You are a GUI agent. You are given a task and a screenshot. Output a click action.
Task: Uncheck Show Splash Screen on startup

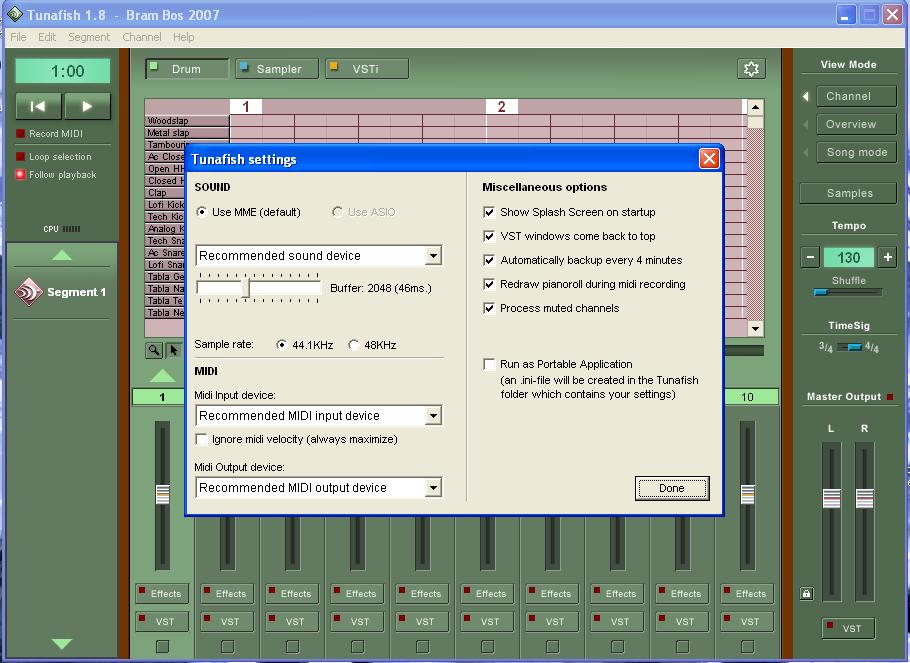point(489,212)
